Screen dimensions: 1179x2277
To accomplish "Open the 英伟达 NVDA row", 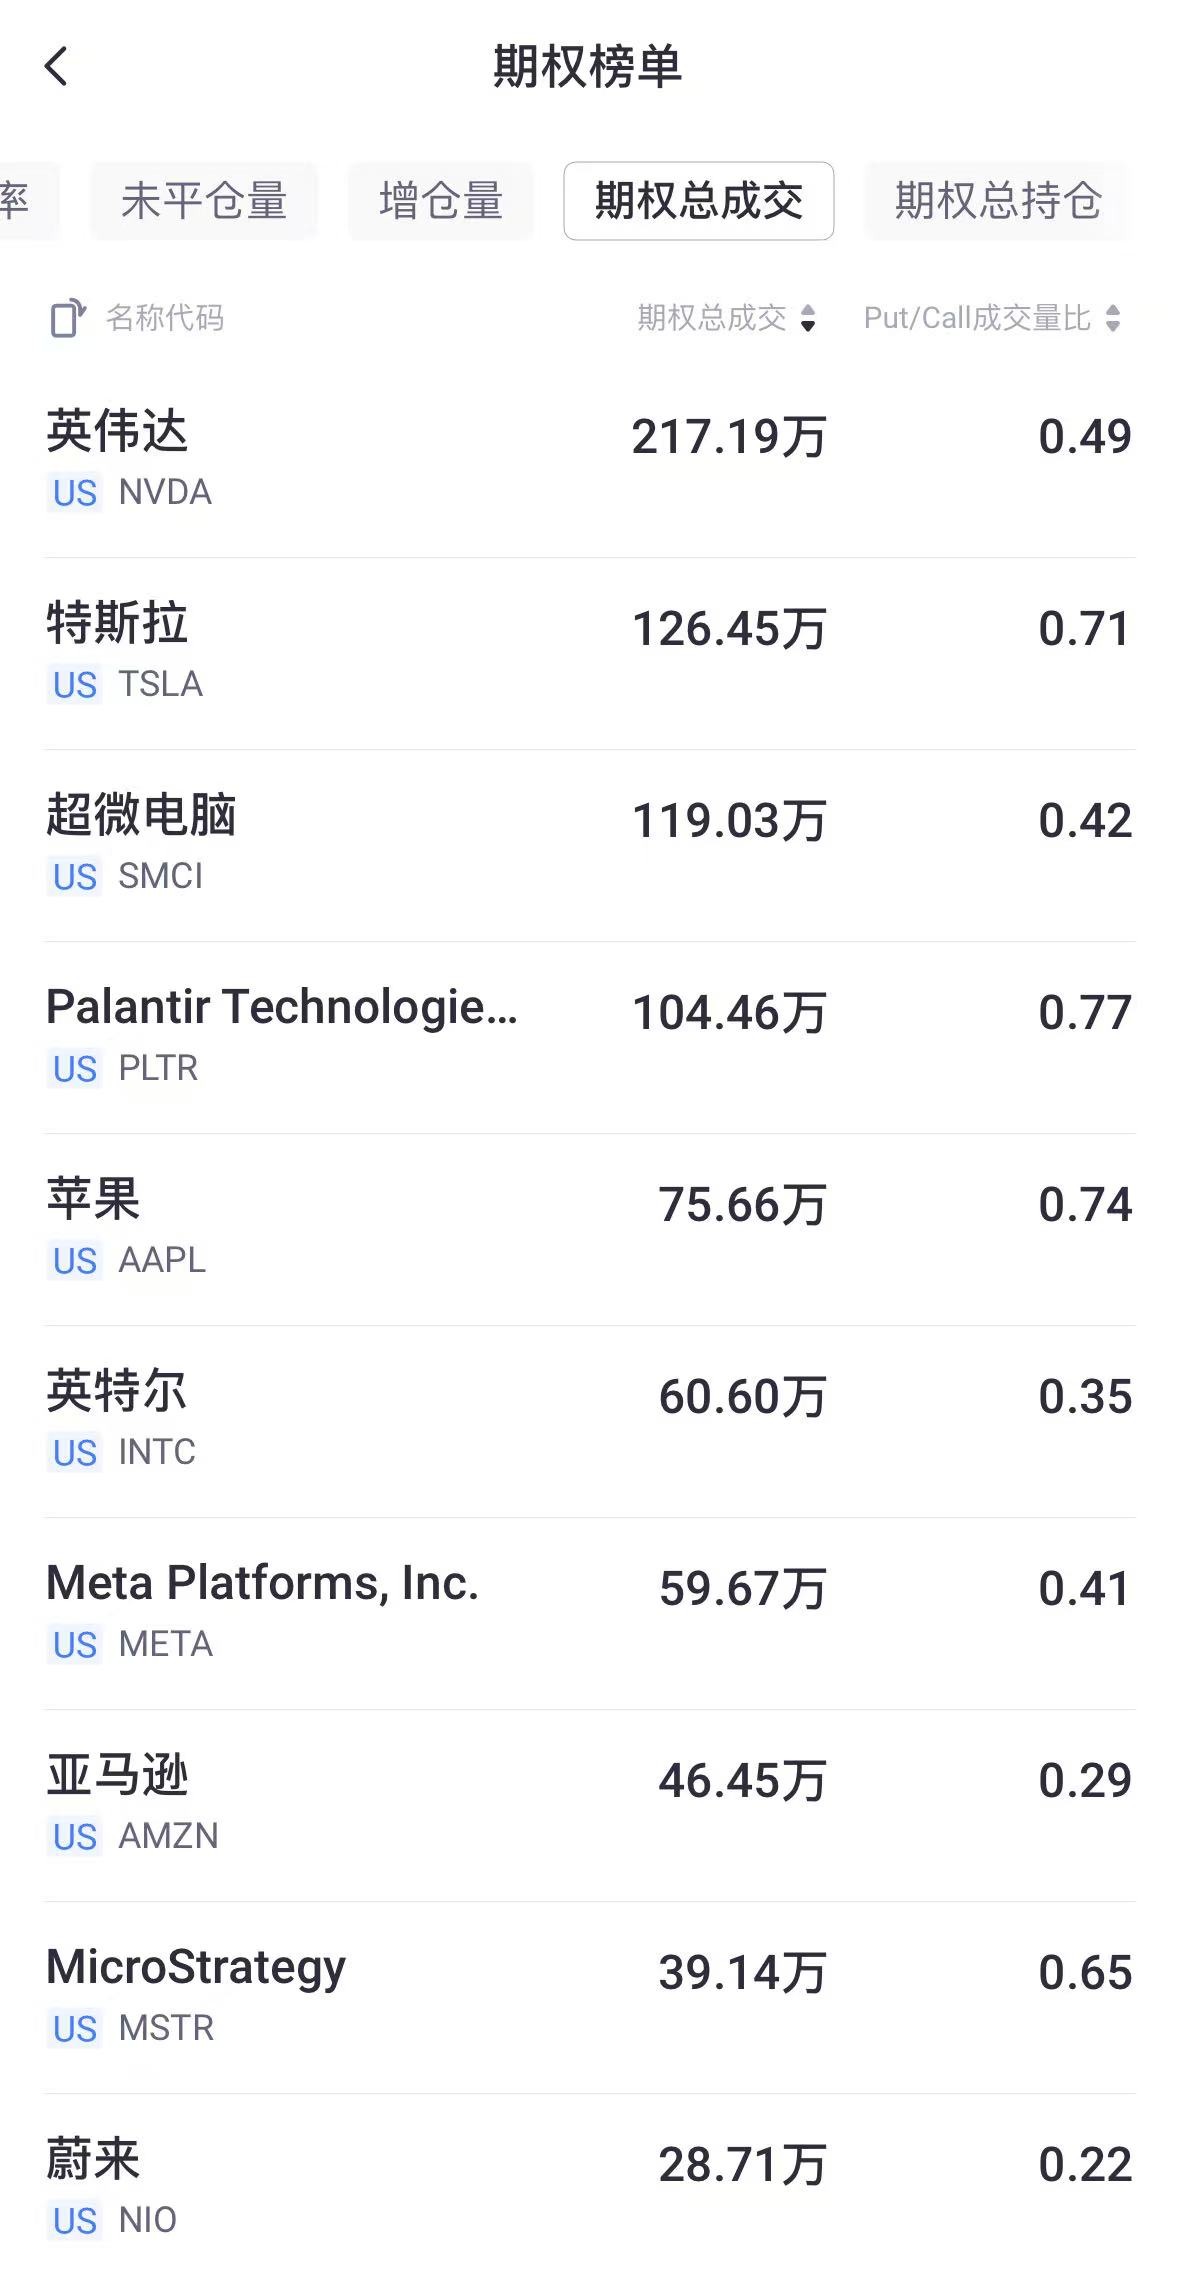I will pyautogui.click(x=589, y=461).
